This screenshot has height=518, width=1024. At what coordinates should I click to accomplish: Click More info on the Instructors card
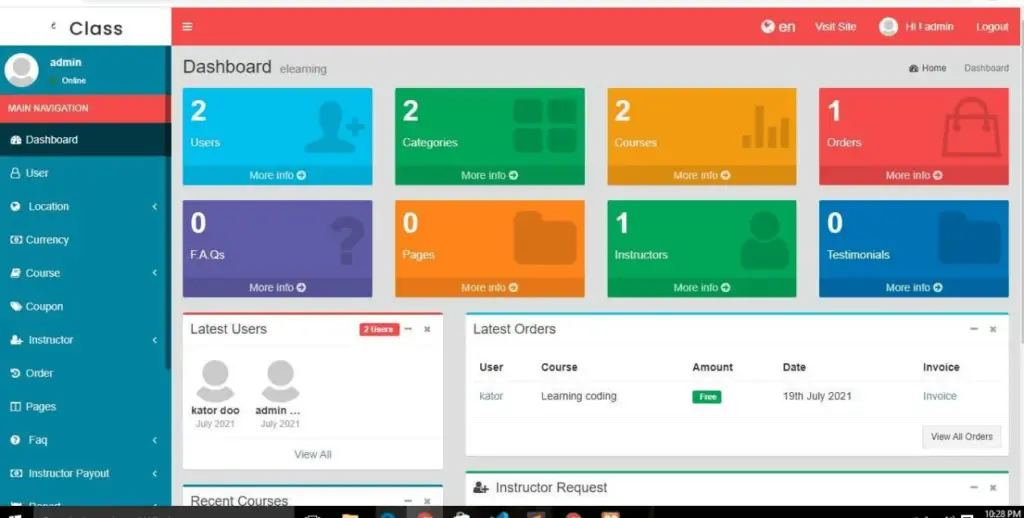pos(702,287)
